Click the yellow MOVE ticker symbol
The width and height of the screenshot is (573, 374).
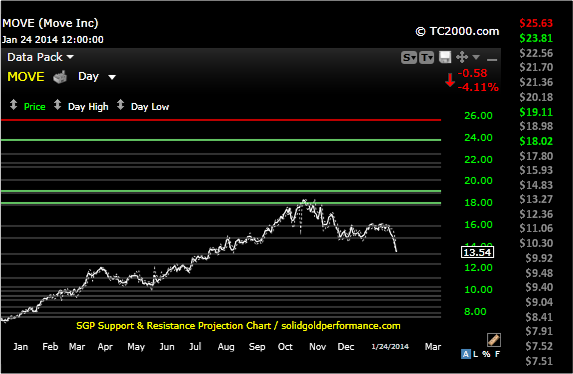pyautogui.click(x=26, y=77)
